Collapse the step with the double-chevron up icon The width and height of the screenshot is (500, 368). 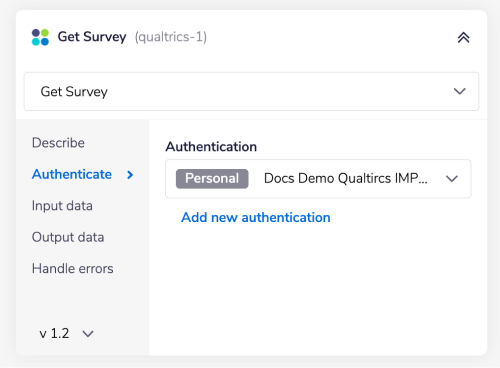pyautogui.click(x=463, y=37)
